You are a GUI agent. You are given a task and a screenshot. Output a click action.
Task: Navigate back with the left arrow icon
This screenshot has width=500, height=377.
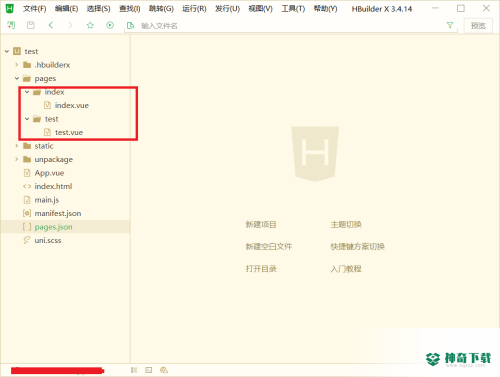[x=51, y=25]
